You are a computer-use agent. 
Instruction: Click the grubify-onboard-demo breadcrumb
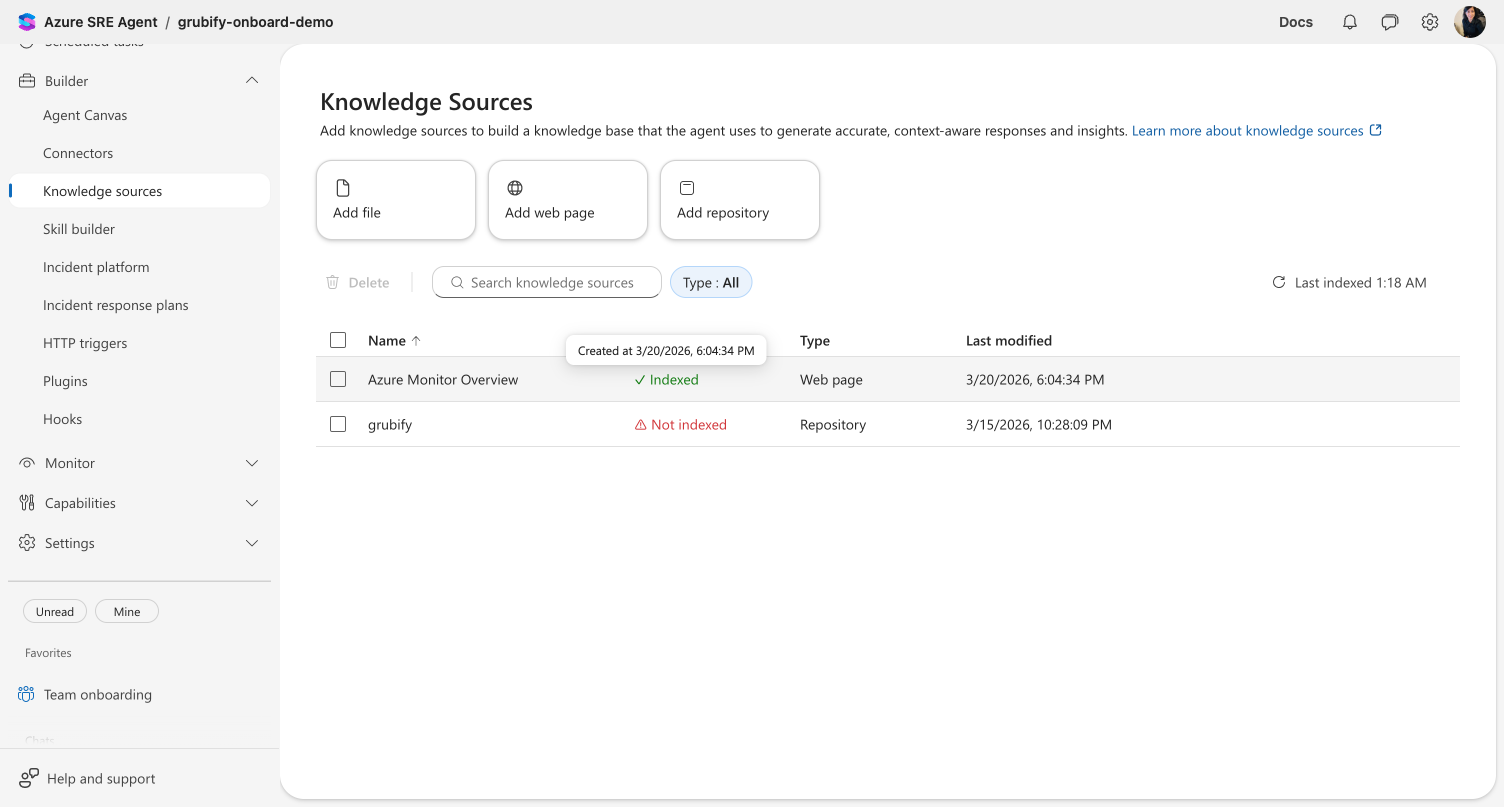pyautogui.click(x=256, y=22)
